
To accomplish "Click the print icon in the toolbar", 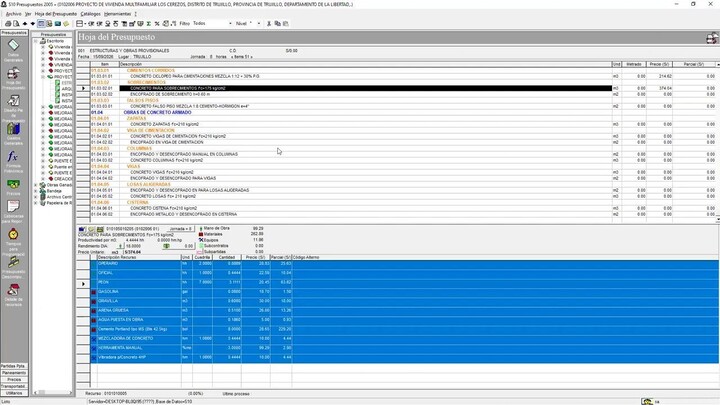I will (8, 23).
